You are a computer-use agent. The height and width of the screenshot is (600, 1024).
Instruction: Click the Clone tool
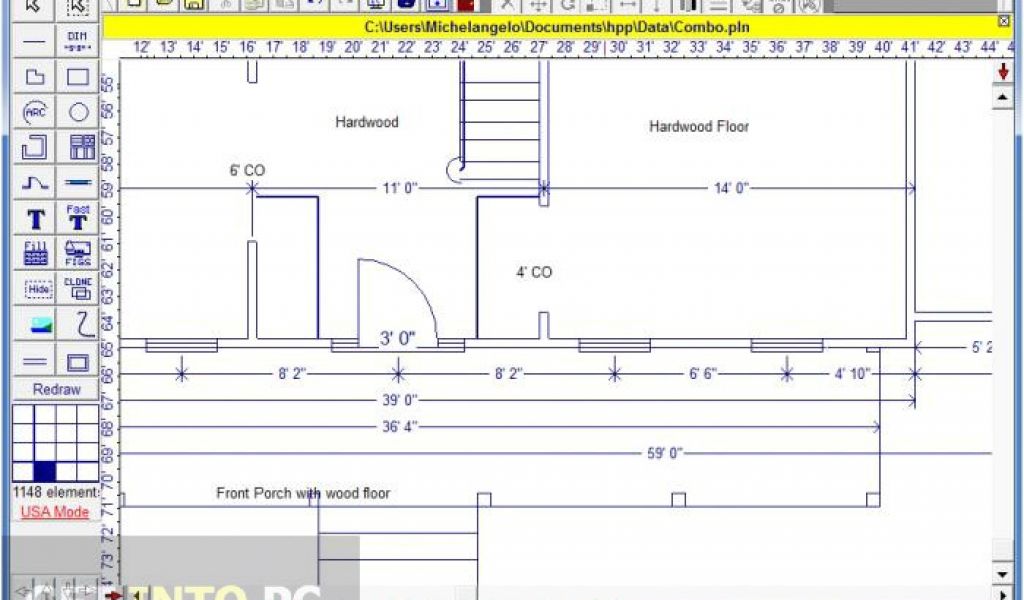tap(77, 288)
